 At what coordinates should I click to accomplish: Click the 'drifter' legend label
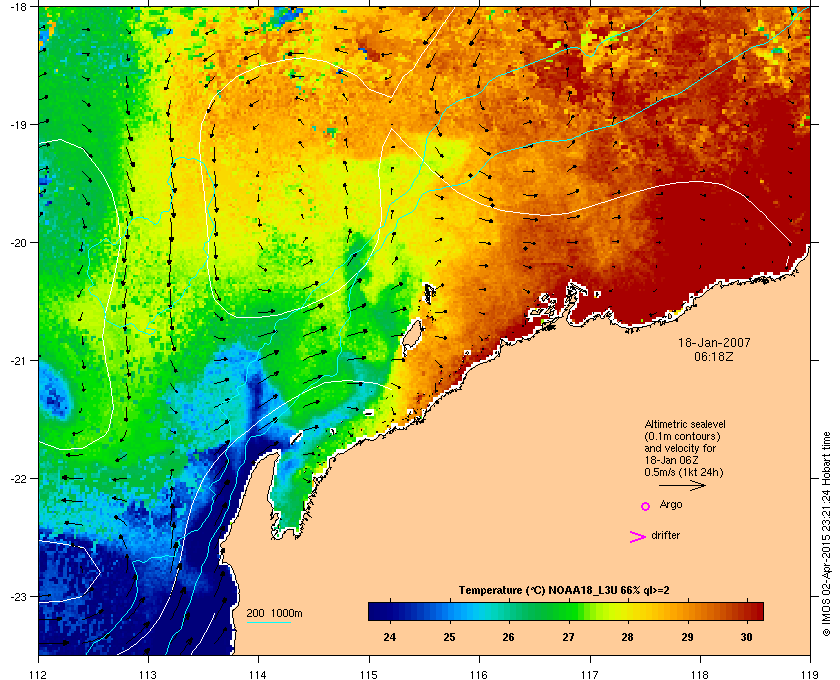(665, 535)
